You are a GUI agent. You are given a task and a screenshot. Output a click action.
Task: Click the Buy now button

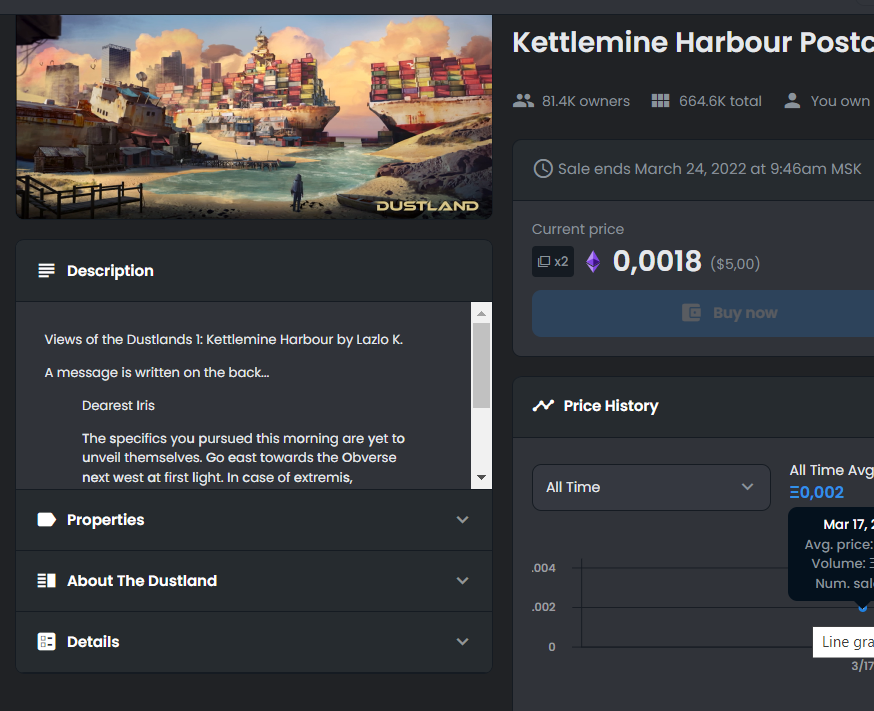pos(703,313)
